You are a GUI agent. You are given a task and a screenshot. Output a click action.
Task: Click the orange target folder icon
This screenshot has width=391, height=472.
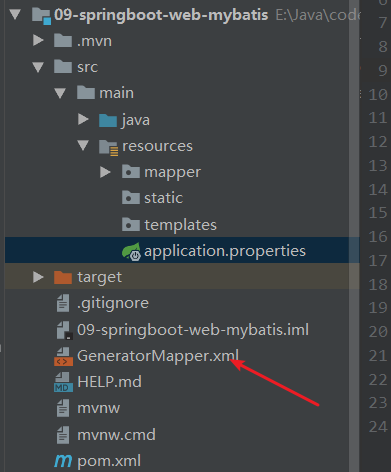point(63,277)
